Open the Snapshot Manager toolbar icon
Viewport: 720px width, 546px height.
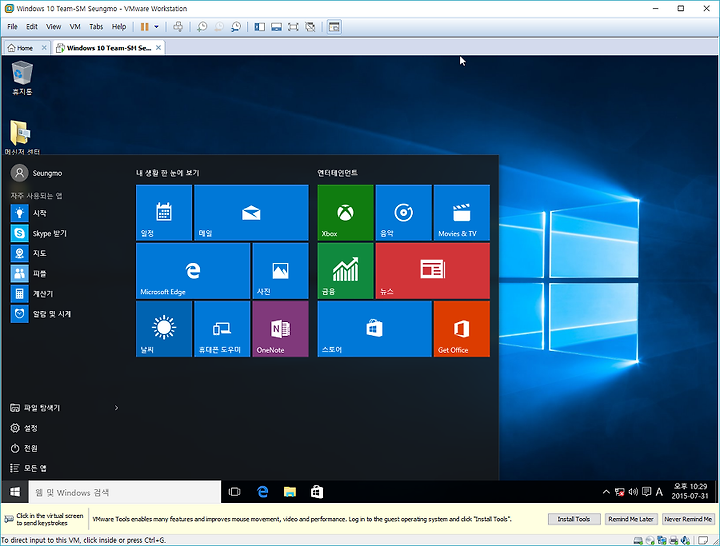(x=236, y=27)
